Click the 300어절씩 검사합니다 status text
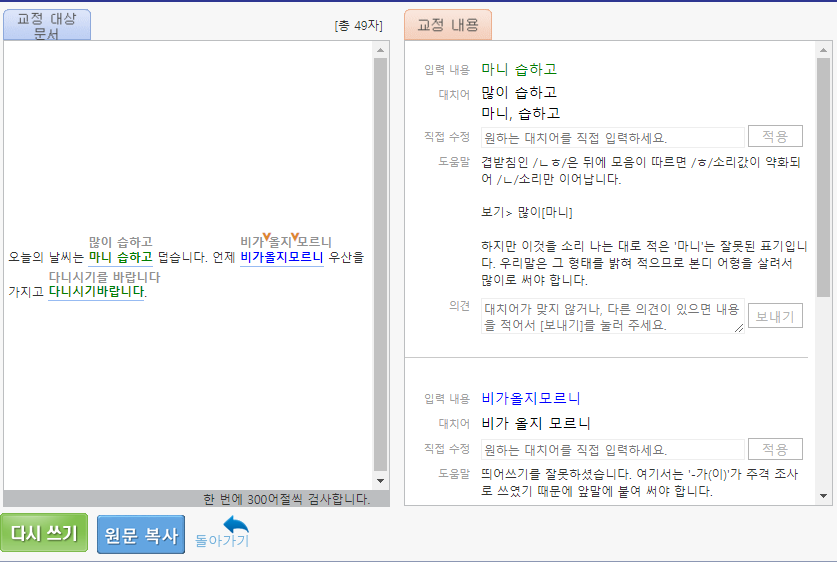Viewport: 837px width, 562px height. pos(286,499)
